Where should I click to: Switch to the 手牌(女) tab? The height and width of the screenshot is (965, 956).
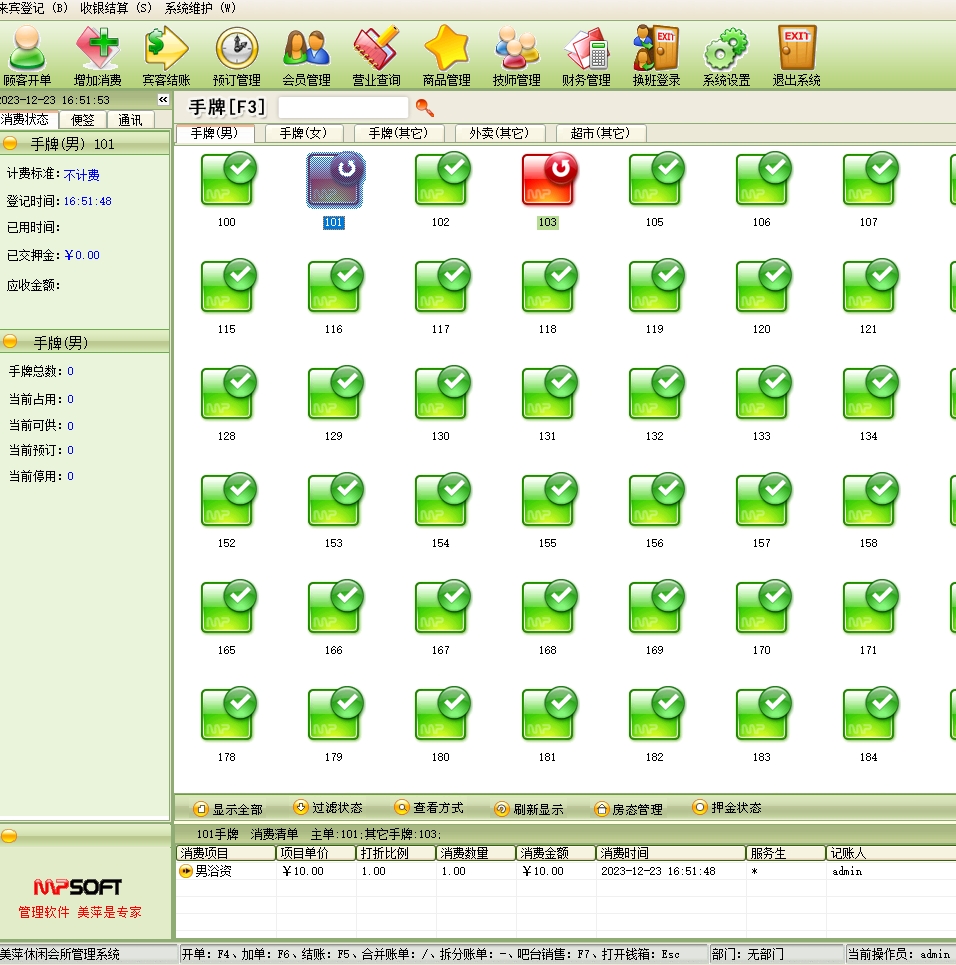point(305,133)
